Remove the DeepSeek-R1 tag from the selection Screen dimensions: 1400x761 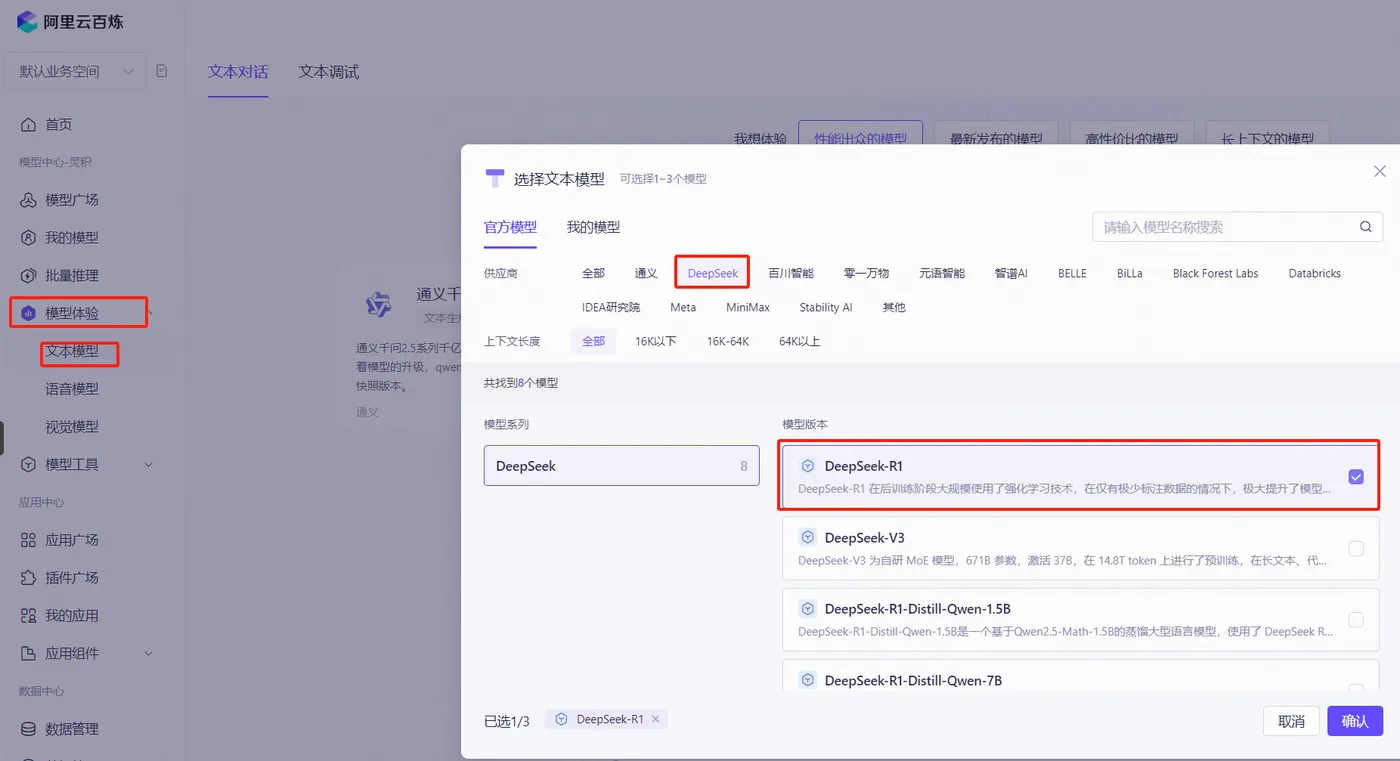point(655,719)
